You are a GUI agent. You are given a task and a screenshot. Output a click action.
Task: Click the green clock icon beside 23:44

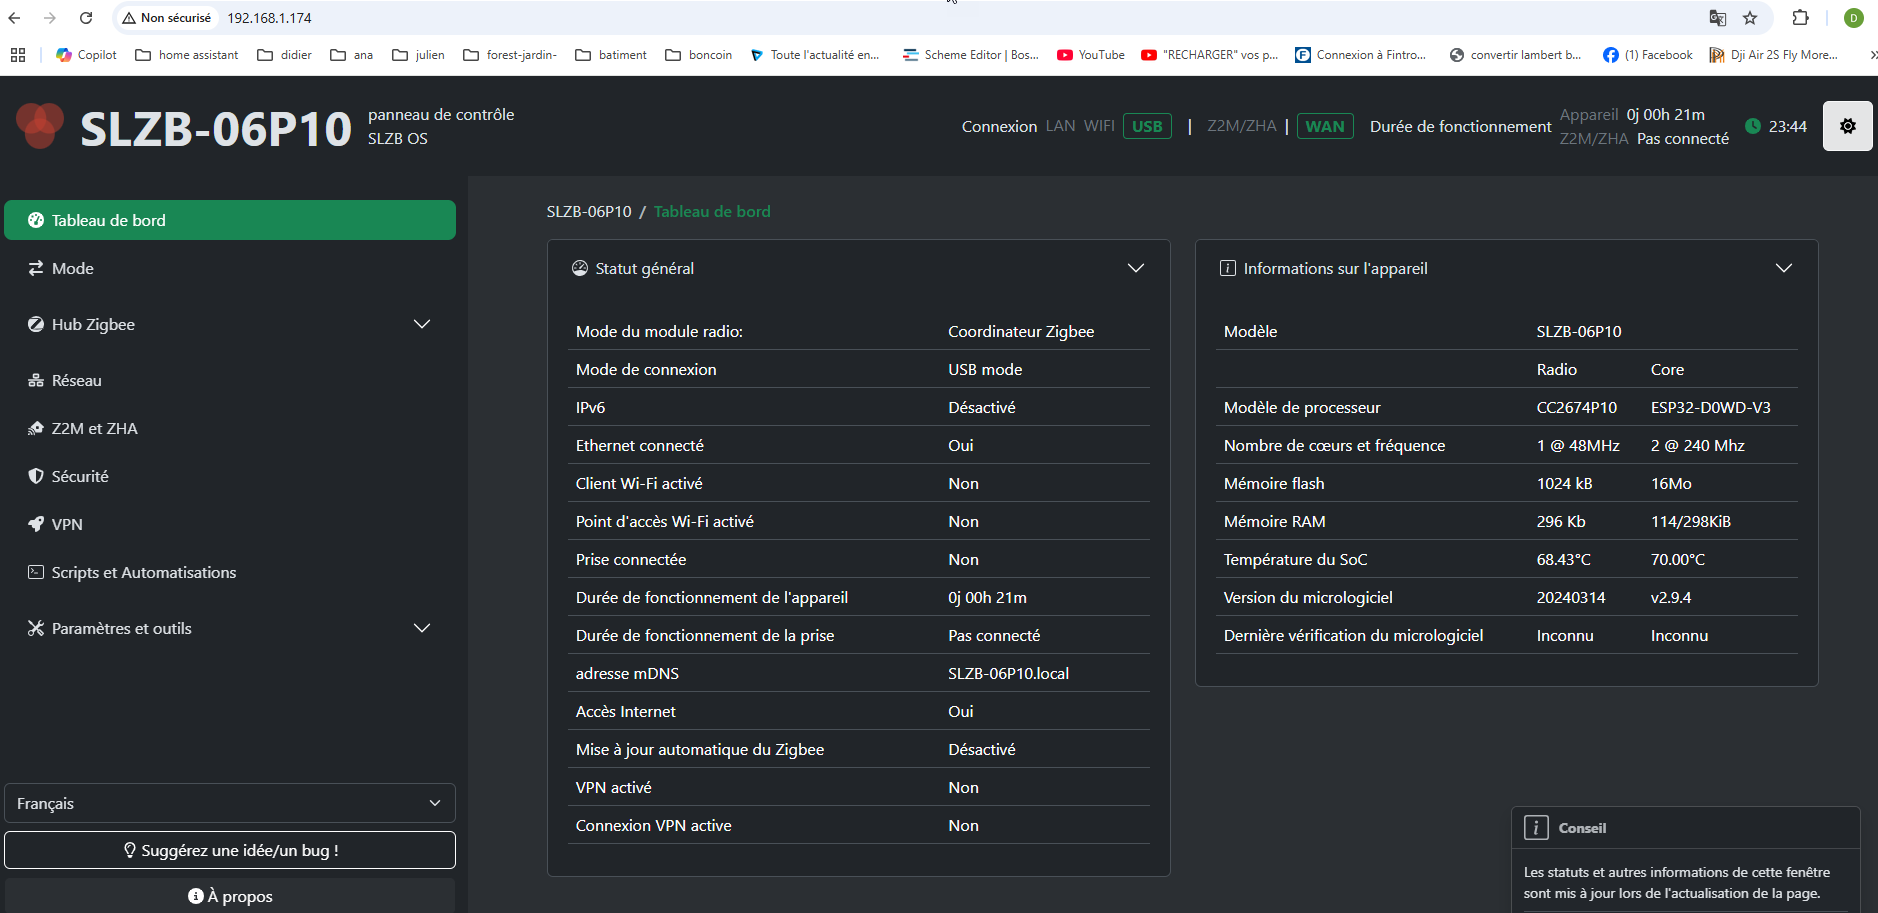tap(1753, 126)
